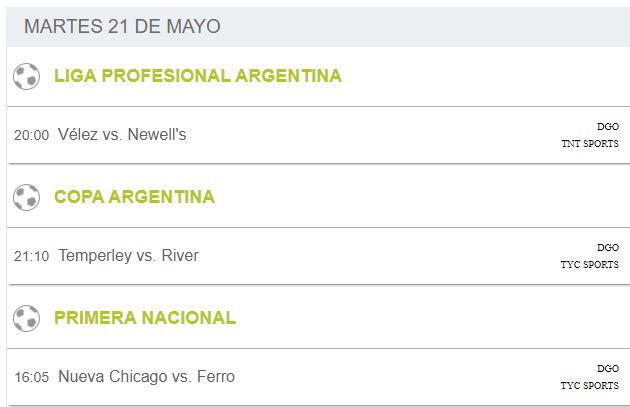Select the Vélez vs. Newell's match

[122, 135]
